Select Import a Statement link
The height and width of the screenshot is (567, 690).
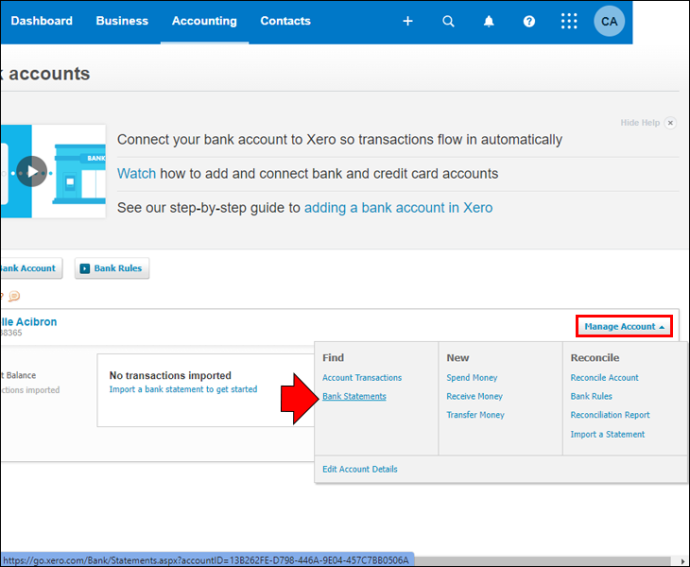tap(607, 434)
